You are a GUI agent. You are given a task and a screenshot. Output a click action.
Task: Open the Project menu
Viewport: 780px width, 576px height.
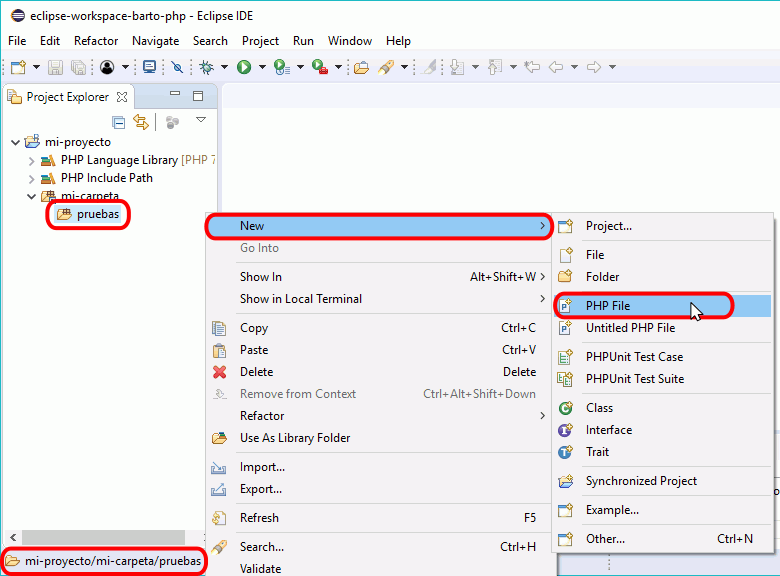[x=260, y=41]
